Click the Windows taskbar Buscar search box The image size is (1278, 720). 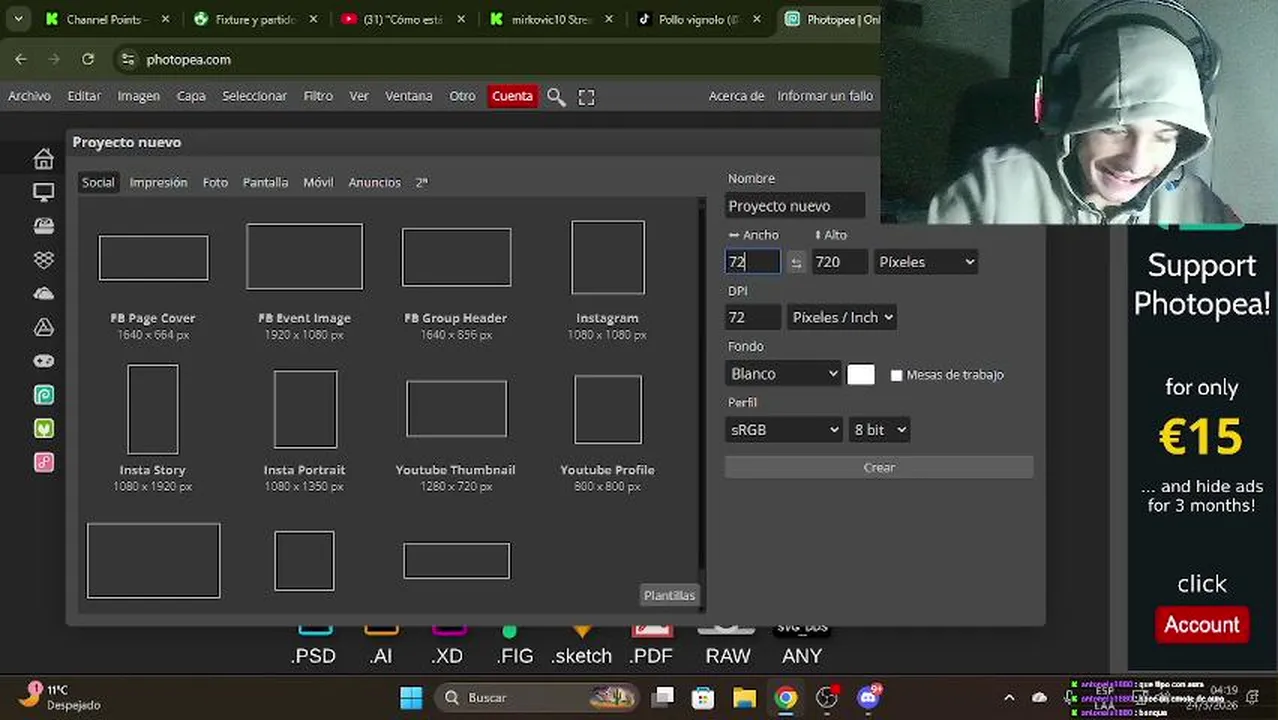[537, 697]
